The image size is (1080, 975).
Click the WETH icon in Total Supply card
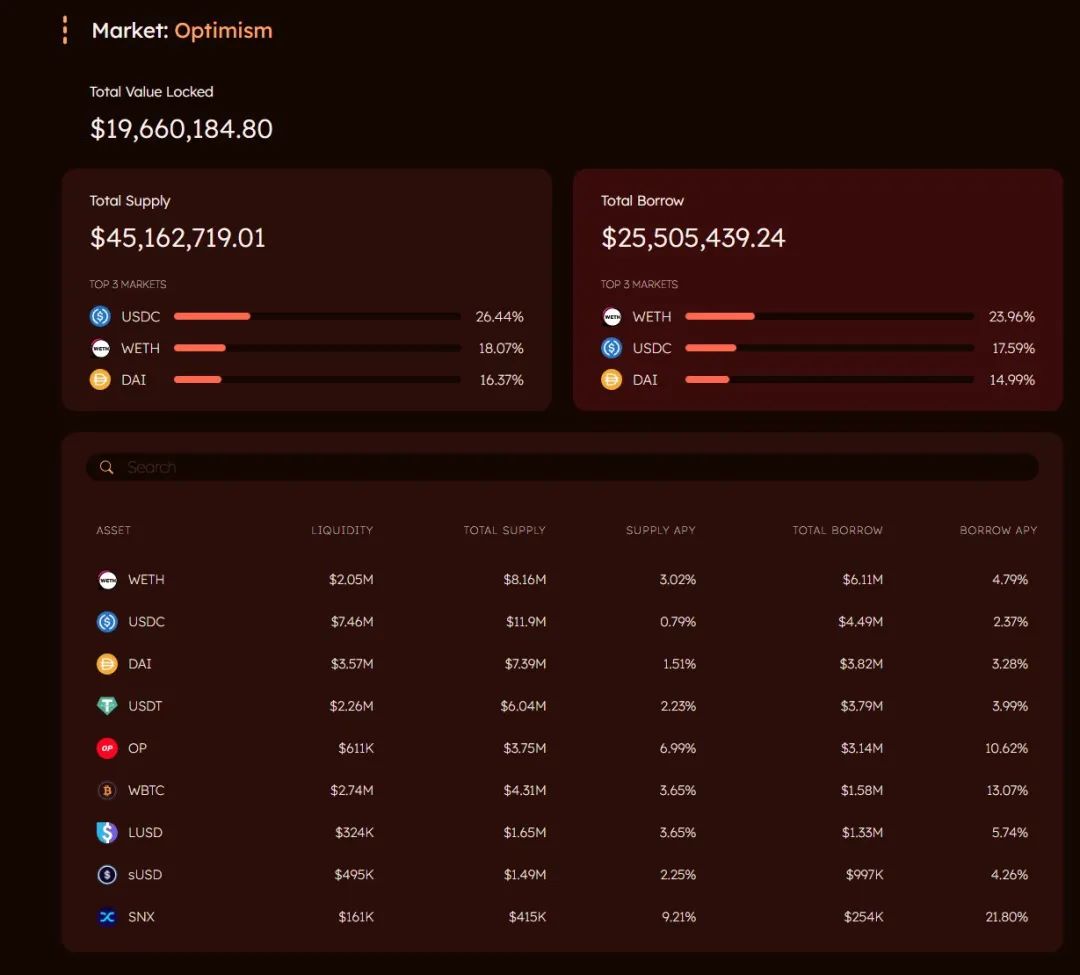100,348
